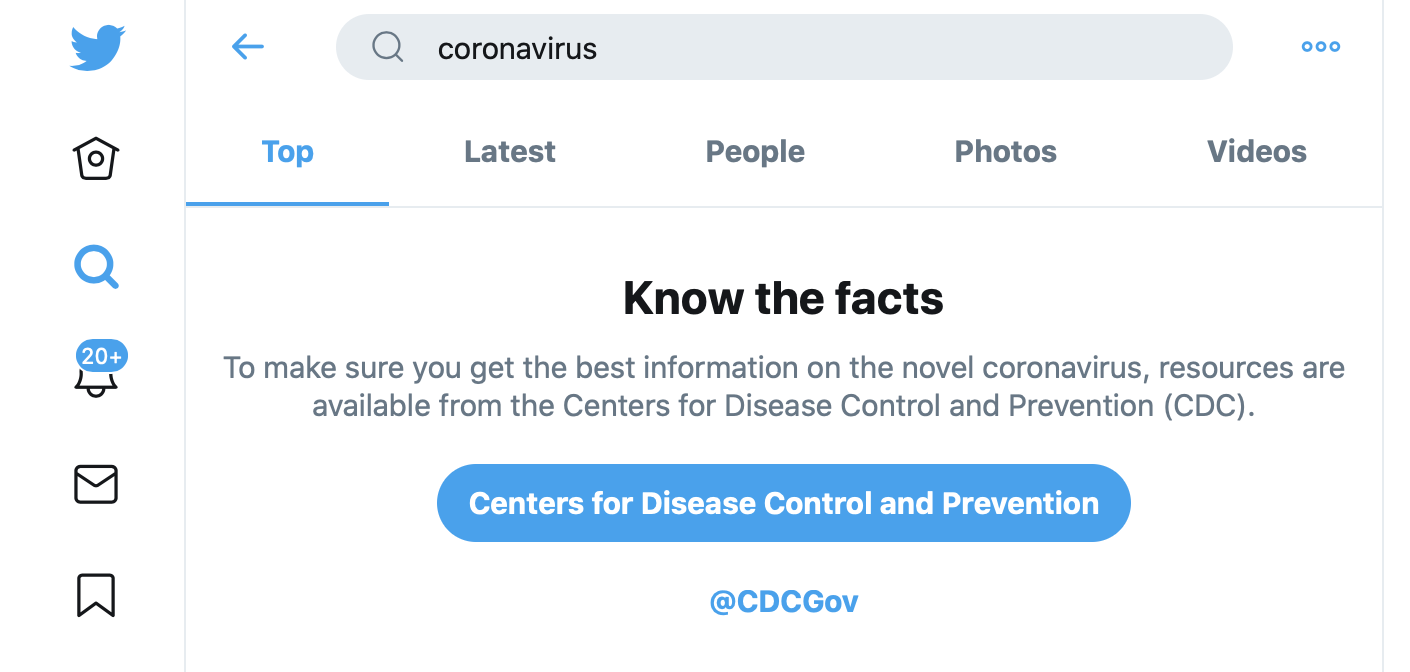Click the novel coronavirus resources description text
1410x672 pixels.
pos(784,387)
